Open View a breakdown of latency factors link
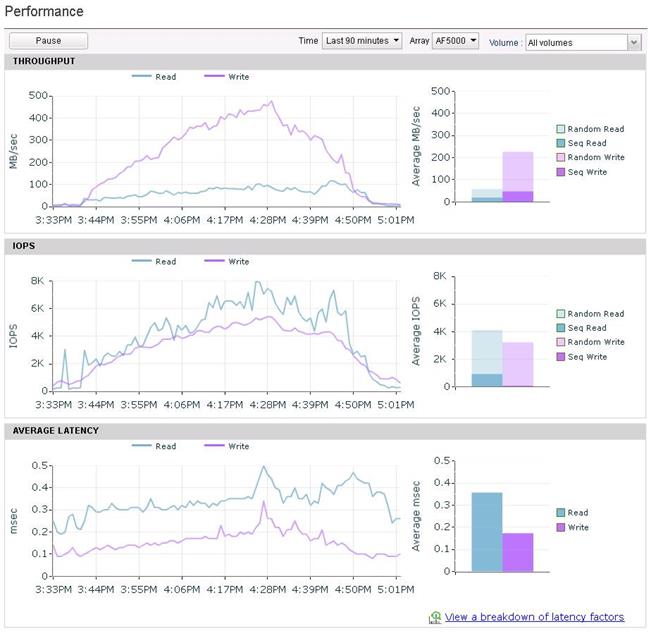 coord(534,617)
